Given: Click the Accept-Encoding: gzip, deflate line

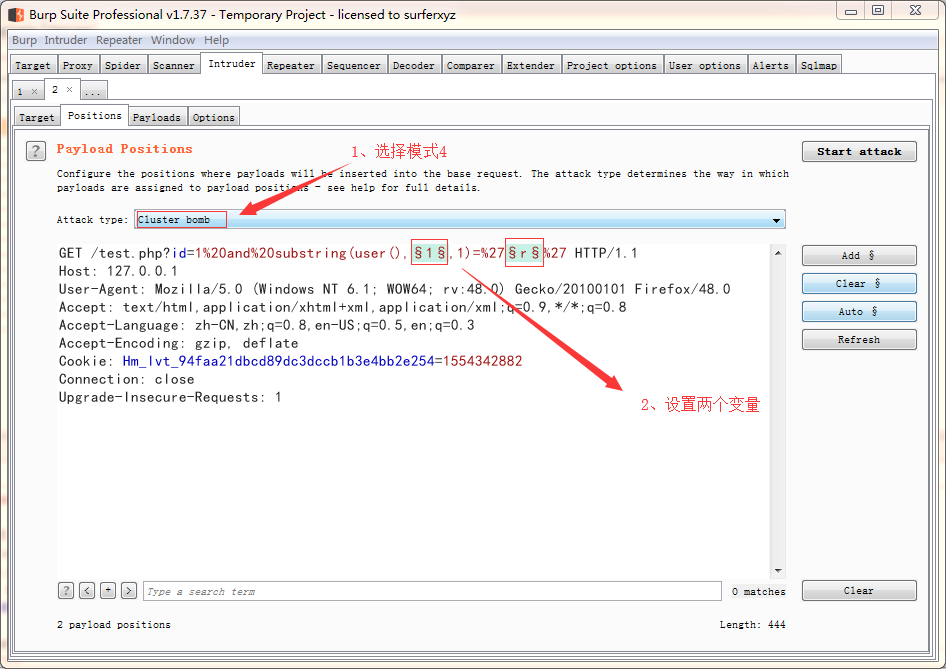Looking at the screenshot, I should tap(179, 343).
